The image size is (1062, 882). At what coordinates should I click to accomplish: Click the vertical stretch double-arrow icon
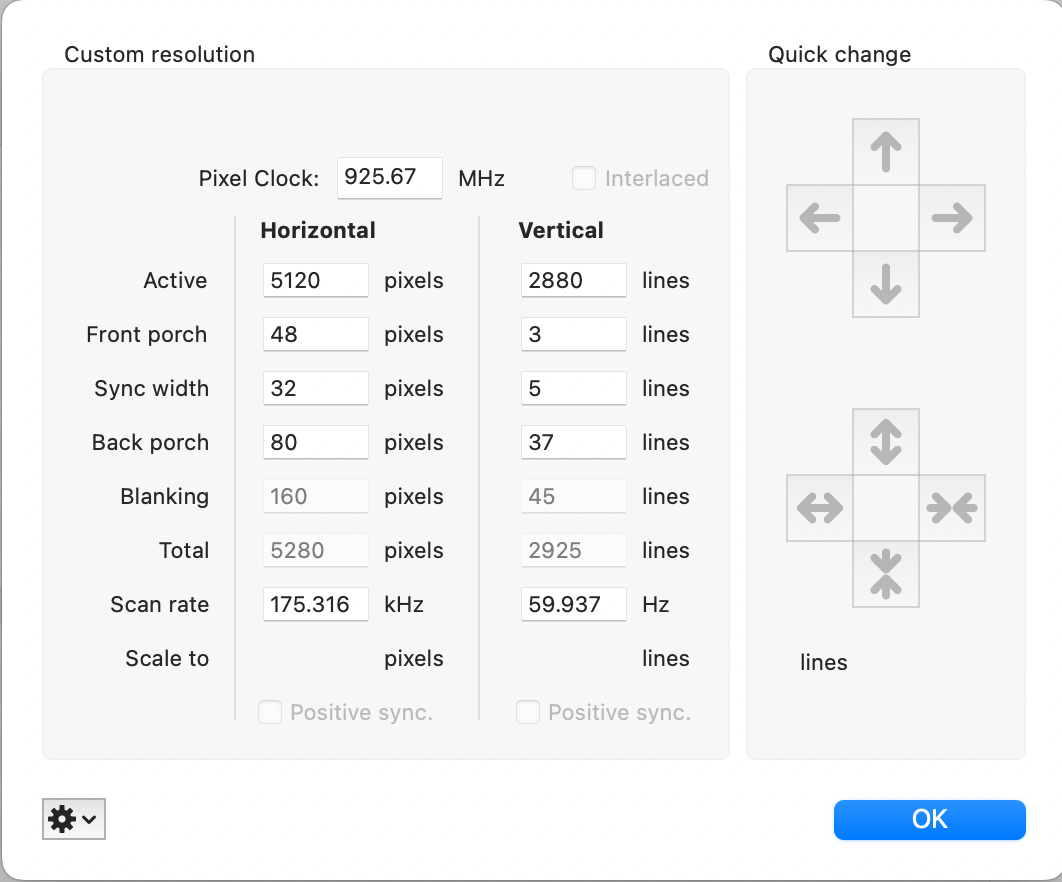(885, 442)
